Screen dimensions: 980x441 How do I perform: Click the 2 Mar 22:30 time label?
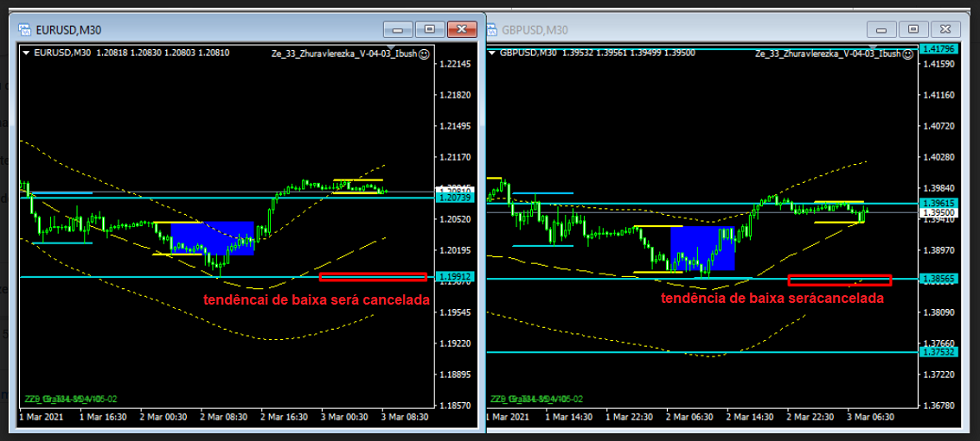(x=812, y=417)
